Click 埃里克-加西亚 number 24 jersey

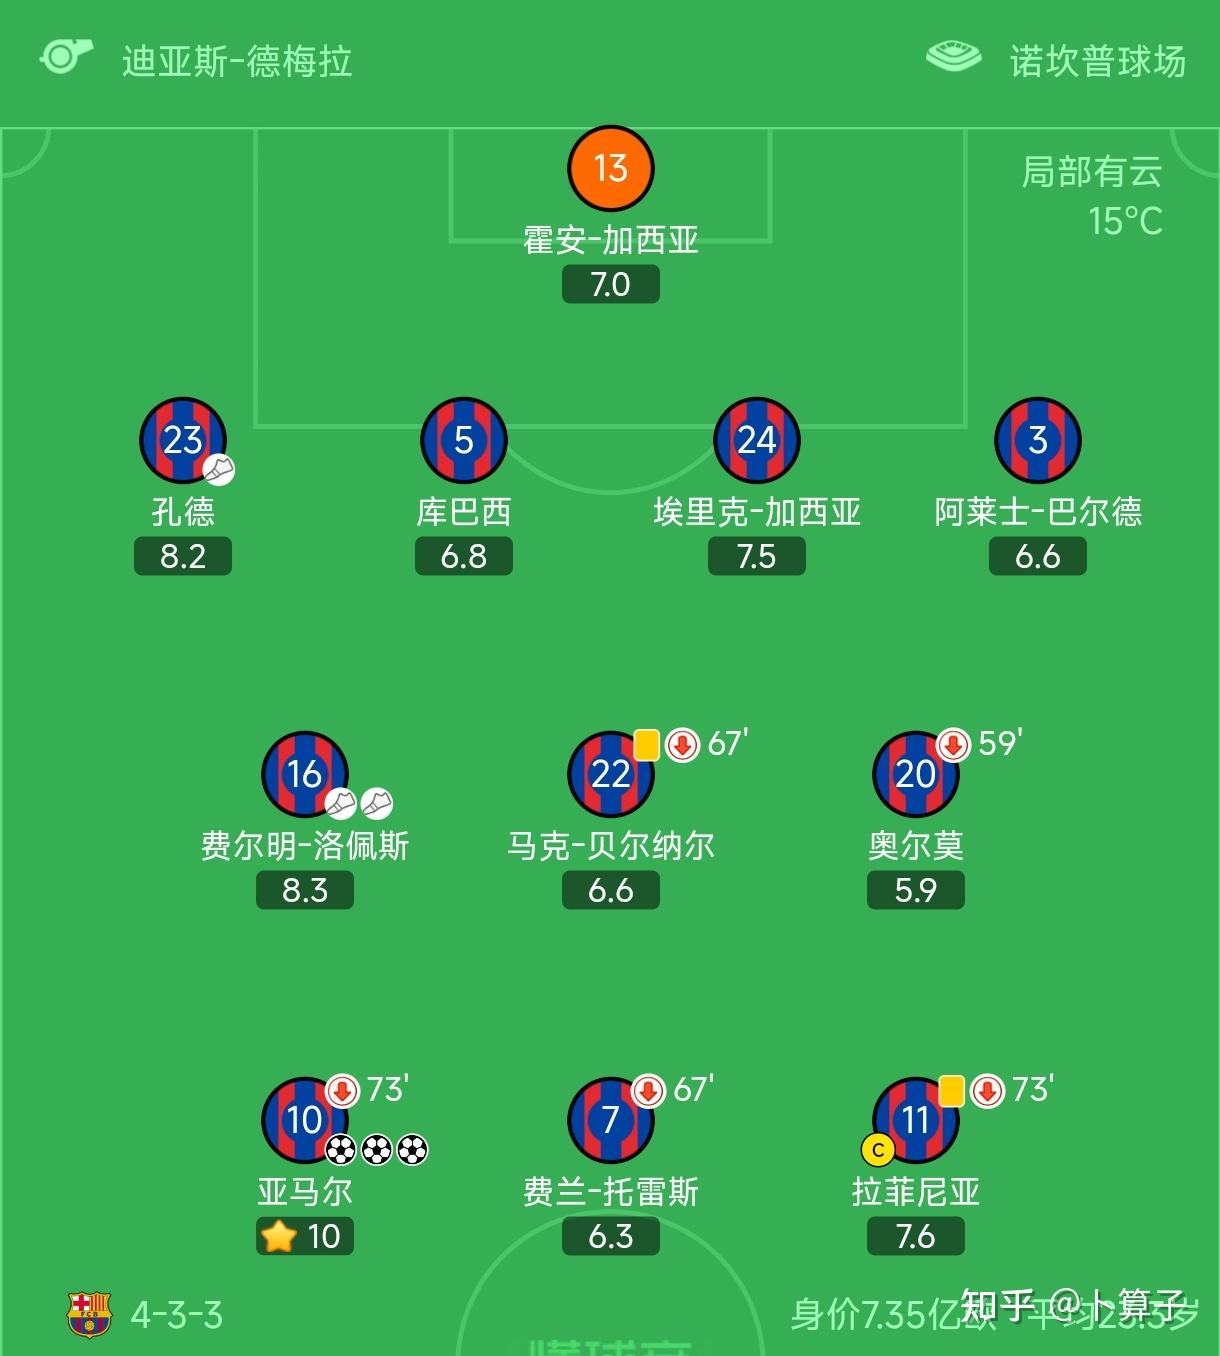pyautogui.click(x=756, y=440)
